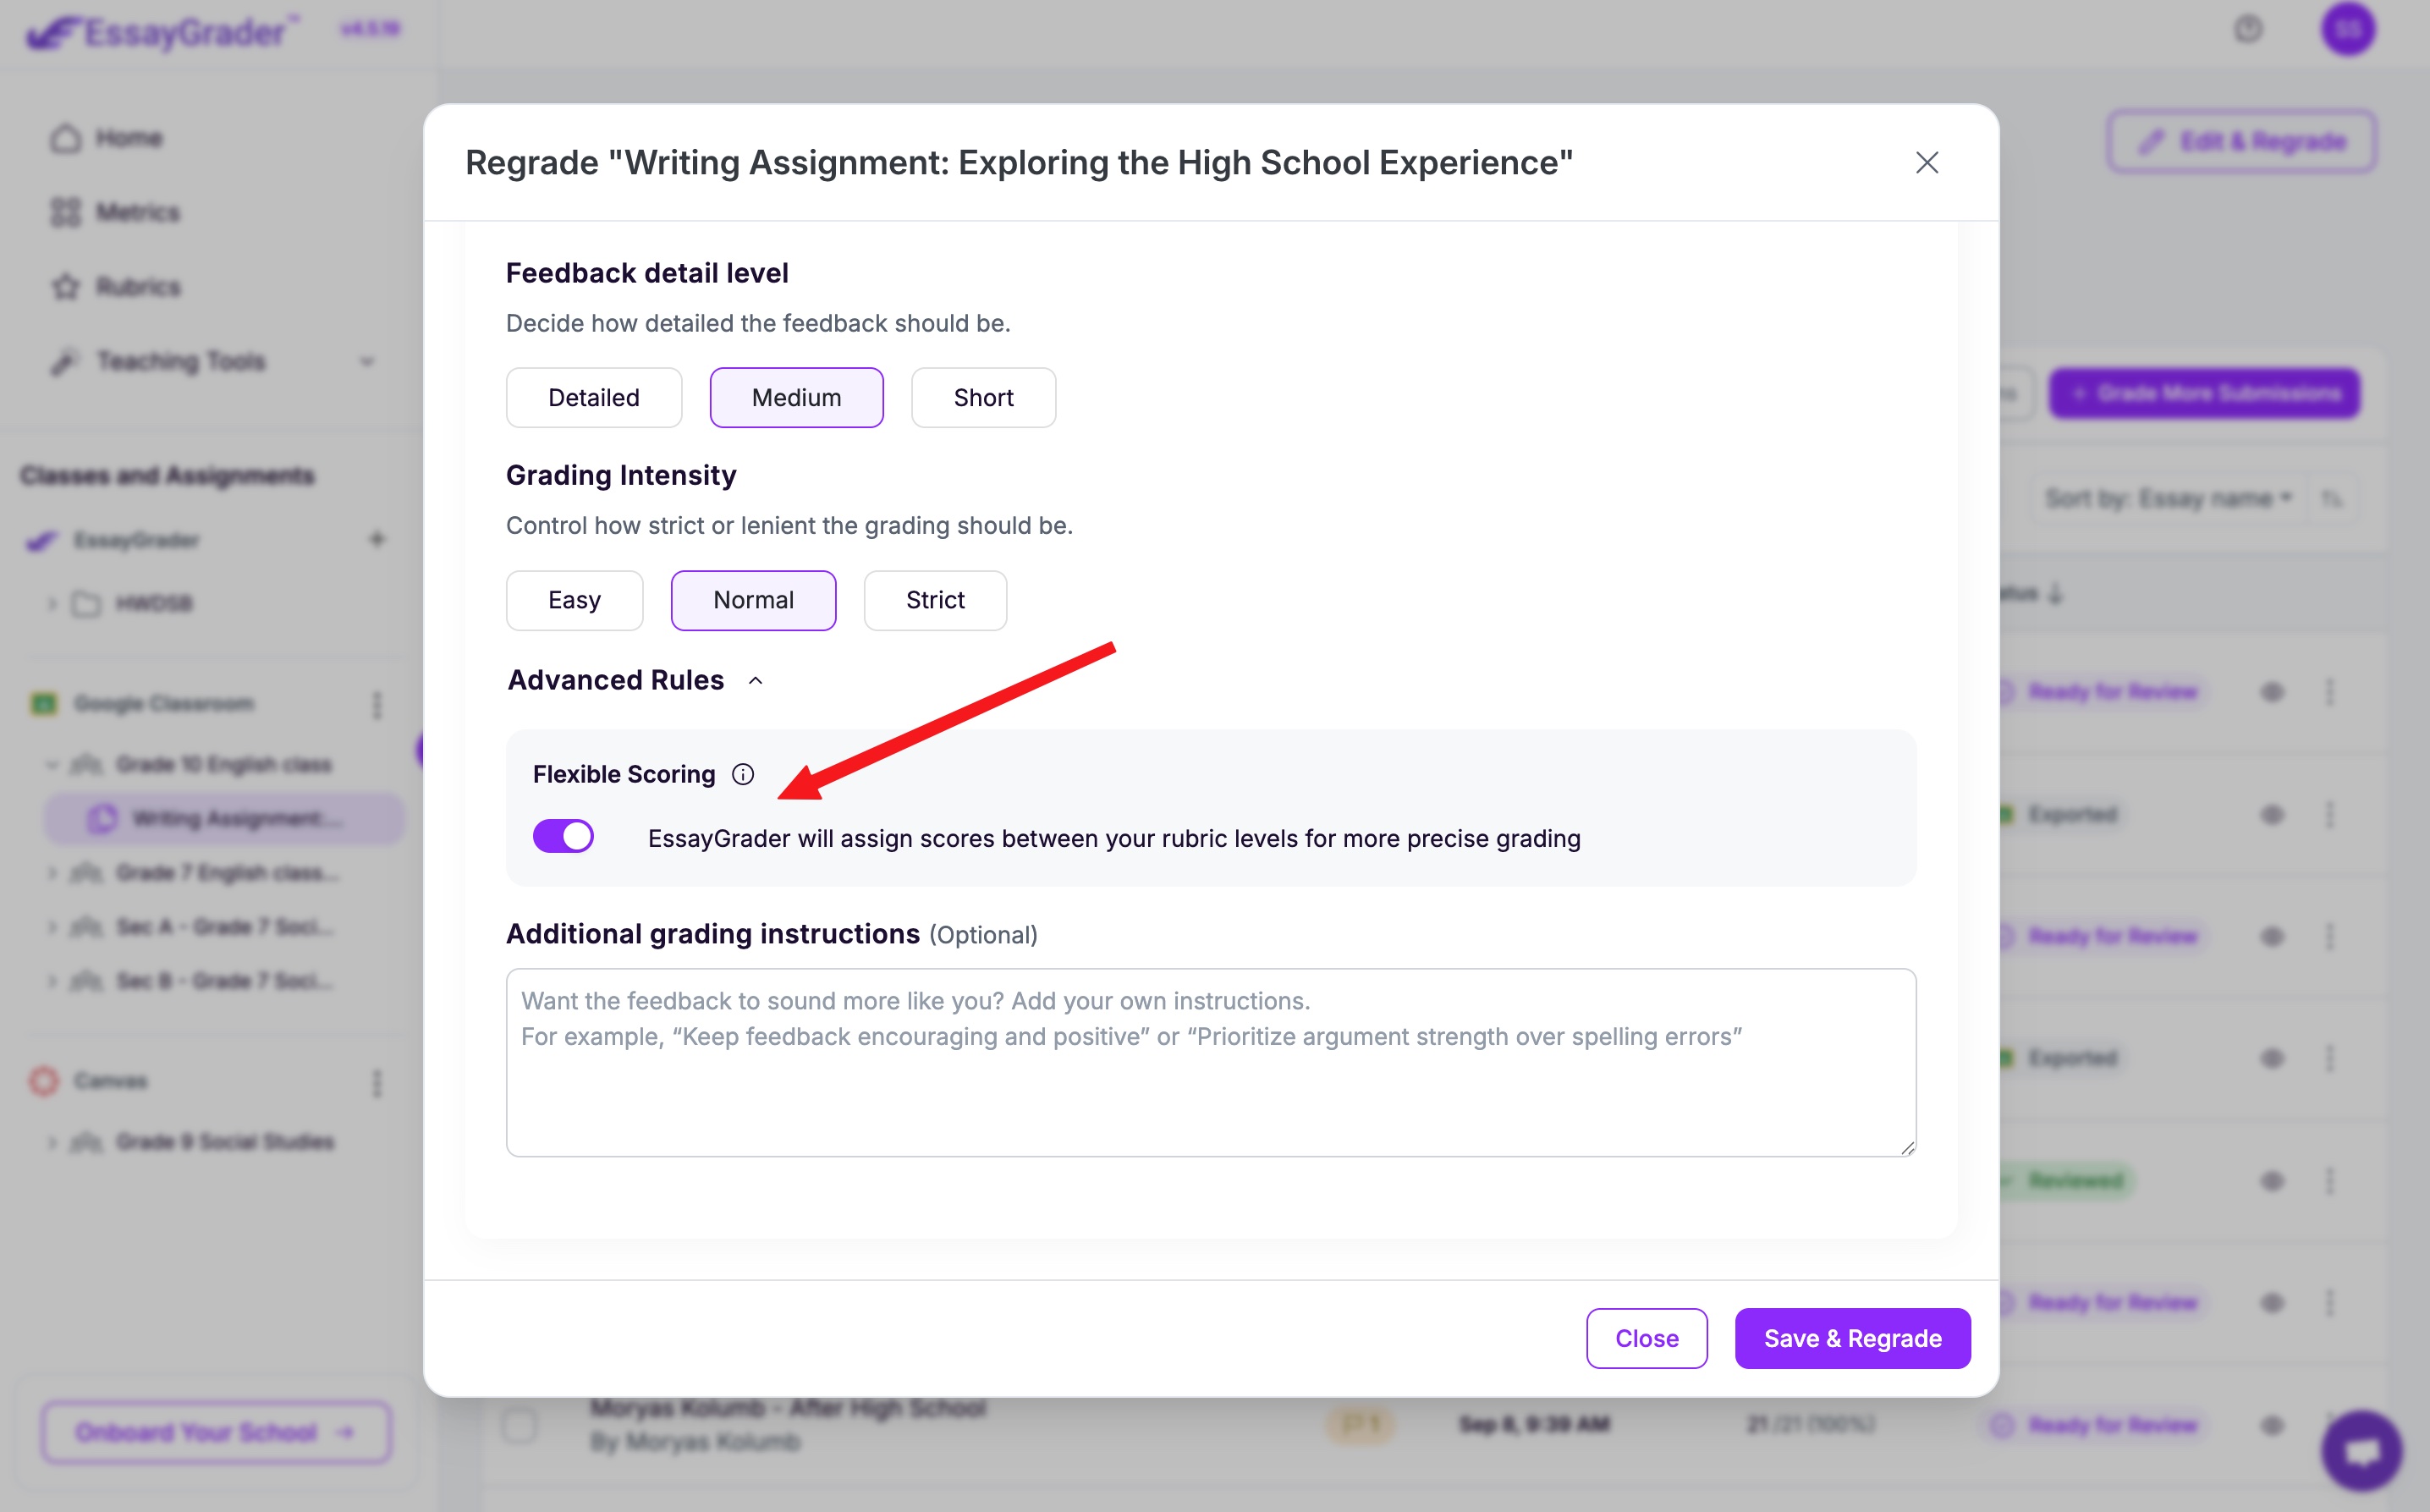This screenshot has height=1512, width=2430.
Task: Open Metrics from the sidebar icon
Action: tap(66, 212)
